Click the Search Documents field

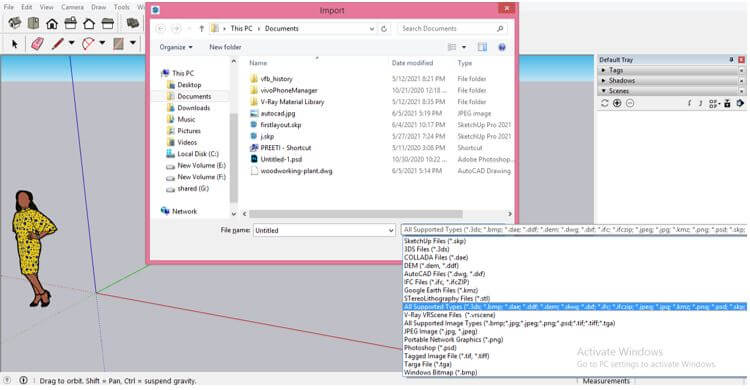point(452,29)
